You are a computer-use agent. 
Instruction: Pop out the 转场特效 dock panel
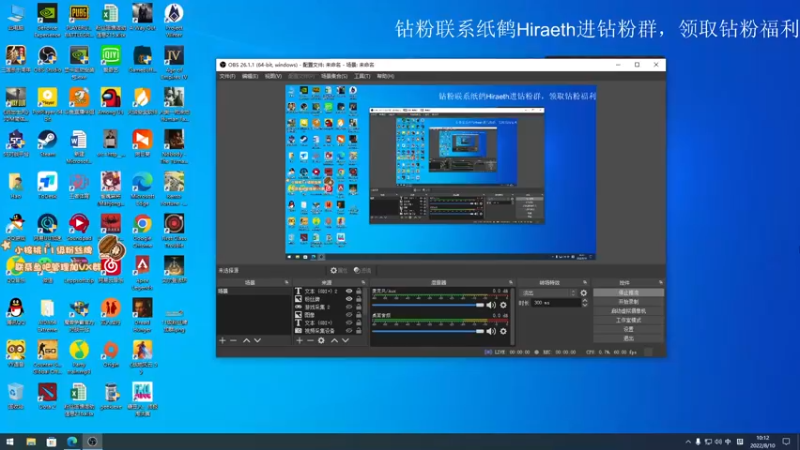pos(585,283)
